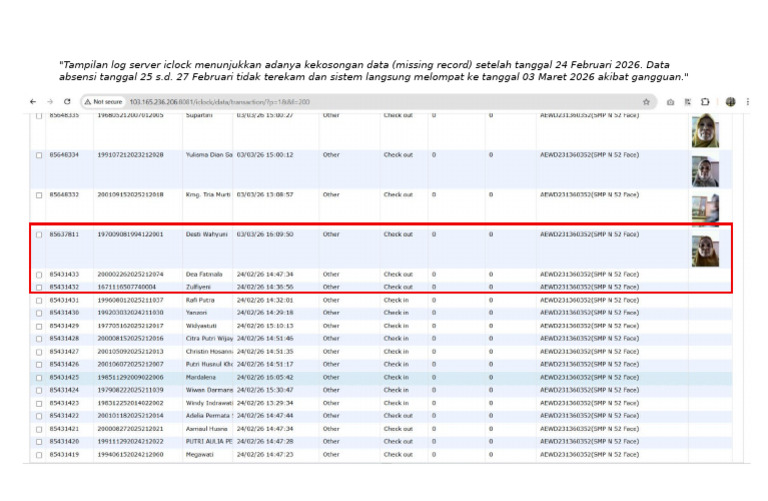Image resolution: width=768 pixels, height=501 pixels.
Task: Click device name in Mardalena's row
Action: [x=590, y=378]
